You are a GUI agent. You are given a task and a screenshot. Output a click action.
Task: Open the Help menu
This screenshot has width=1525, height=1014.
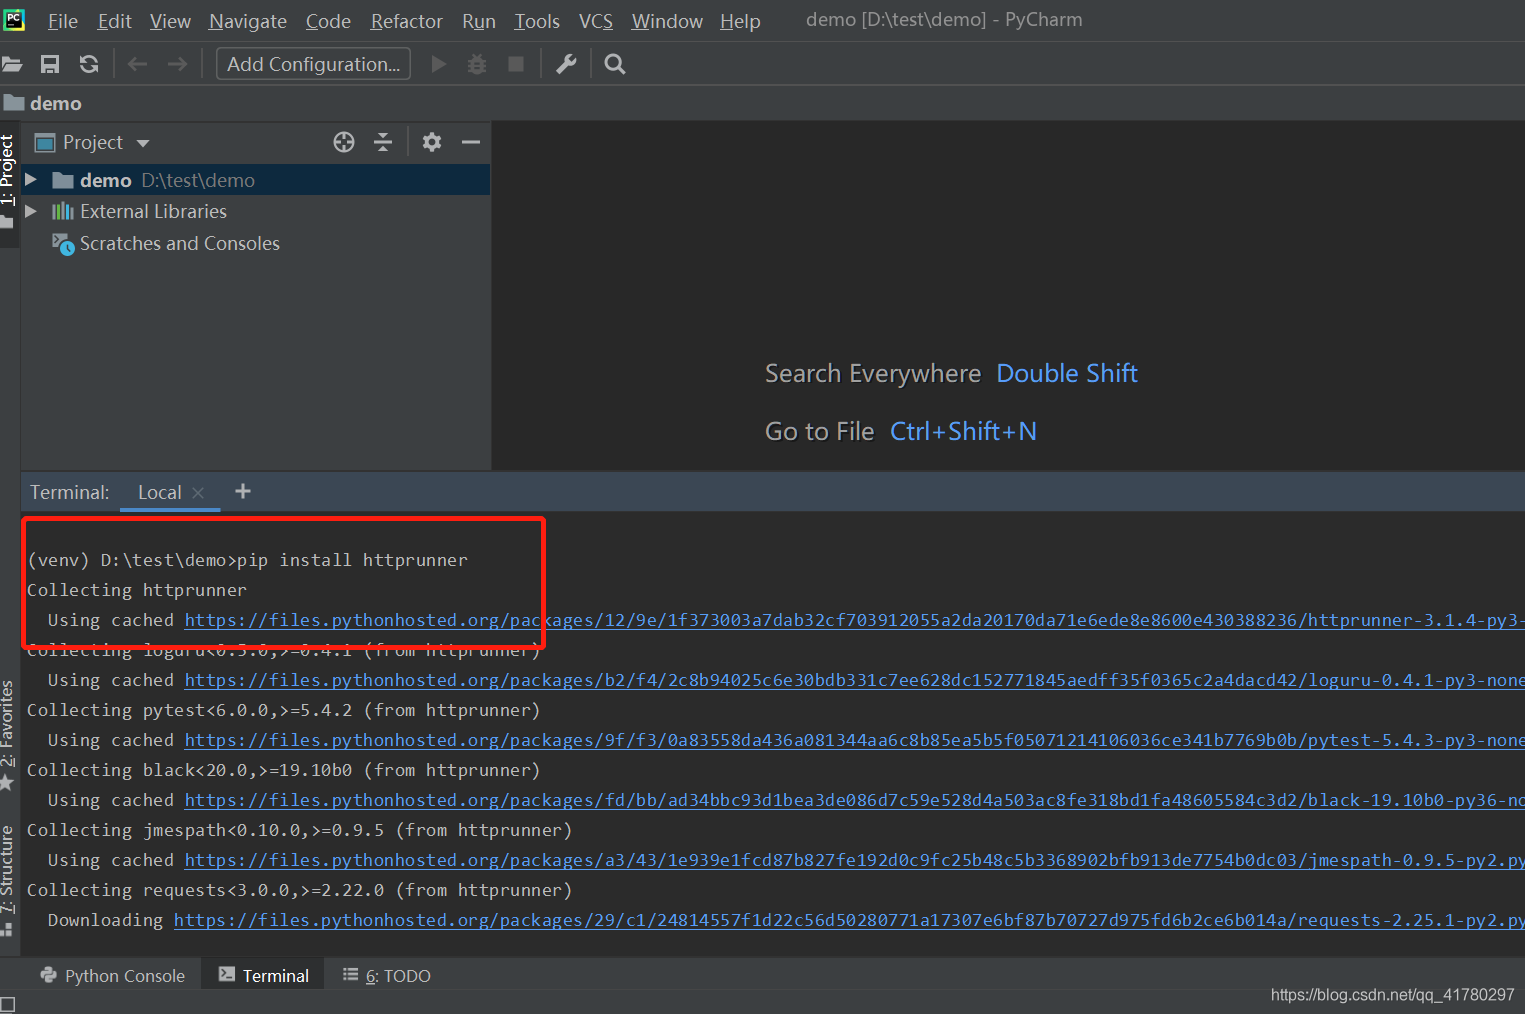(740, 21)
